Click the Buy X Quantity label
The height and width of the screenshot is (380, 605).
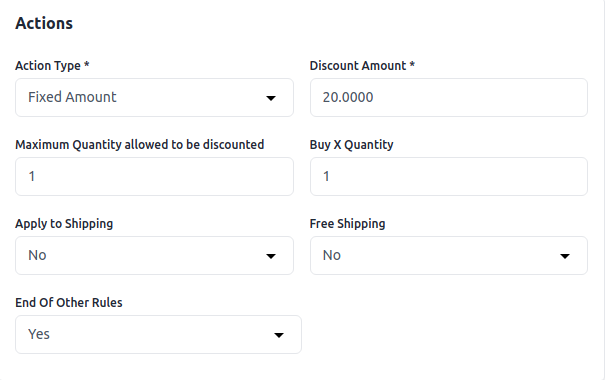tap(352, 145)
